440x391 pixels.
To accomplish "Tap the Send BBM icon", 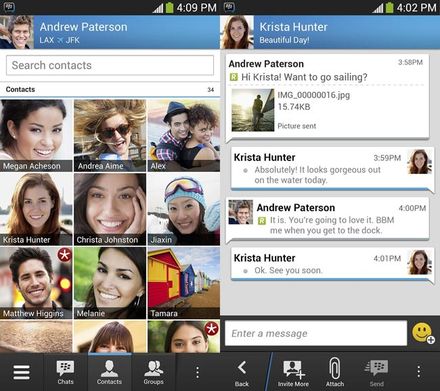I will [377, 373].
